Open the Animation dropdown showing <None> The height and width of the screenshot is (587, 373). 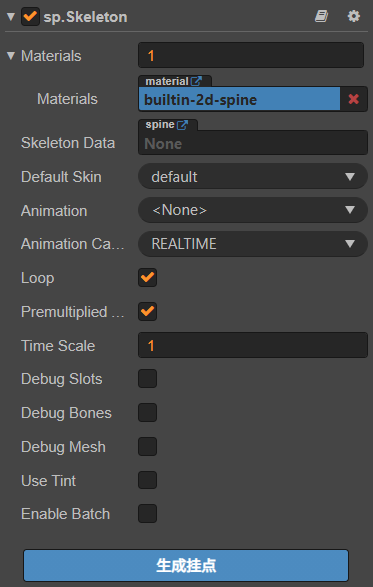tap(253, 210)
